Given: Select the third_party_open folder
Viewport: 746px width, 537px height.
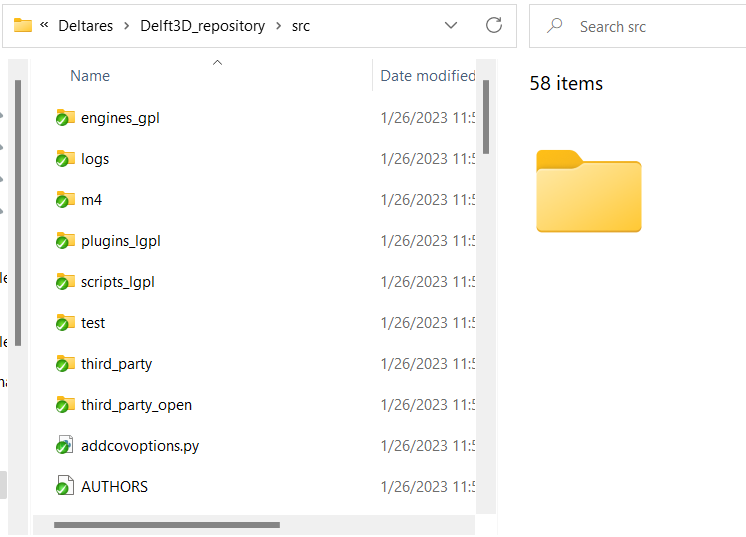Looking at the screenshot, I should coord(136,405).
